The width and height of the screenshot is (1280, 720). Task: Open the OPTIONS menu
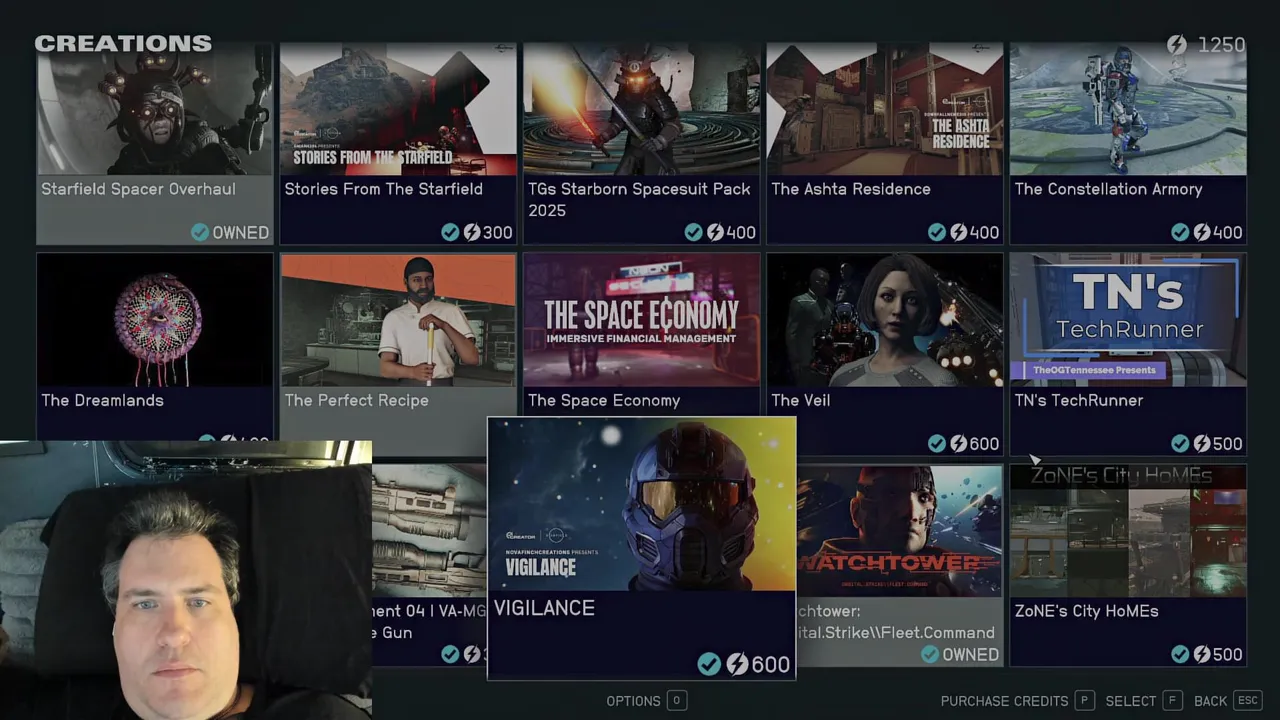pyautogui.click(x=633, y=701)
